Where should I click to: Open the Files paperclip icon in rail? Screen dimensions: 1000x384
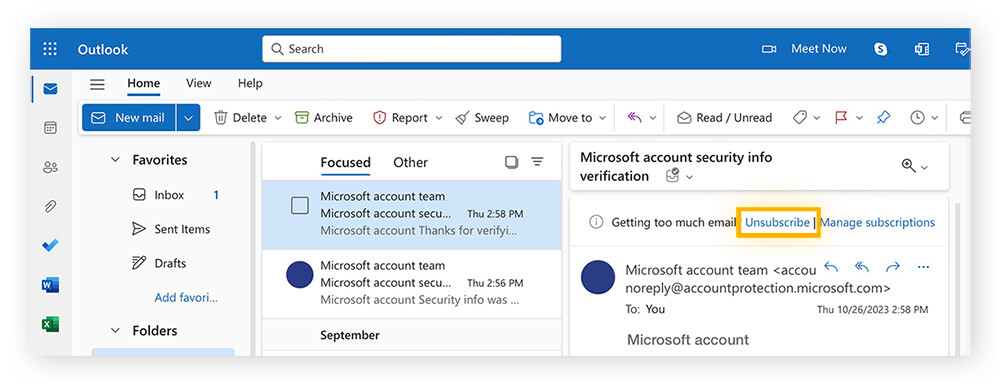coord(50,206)
